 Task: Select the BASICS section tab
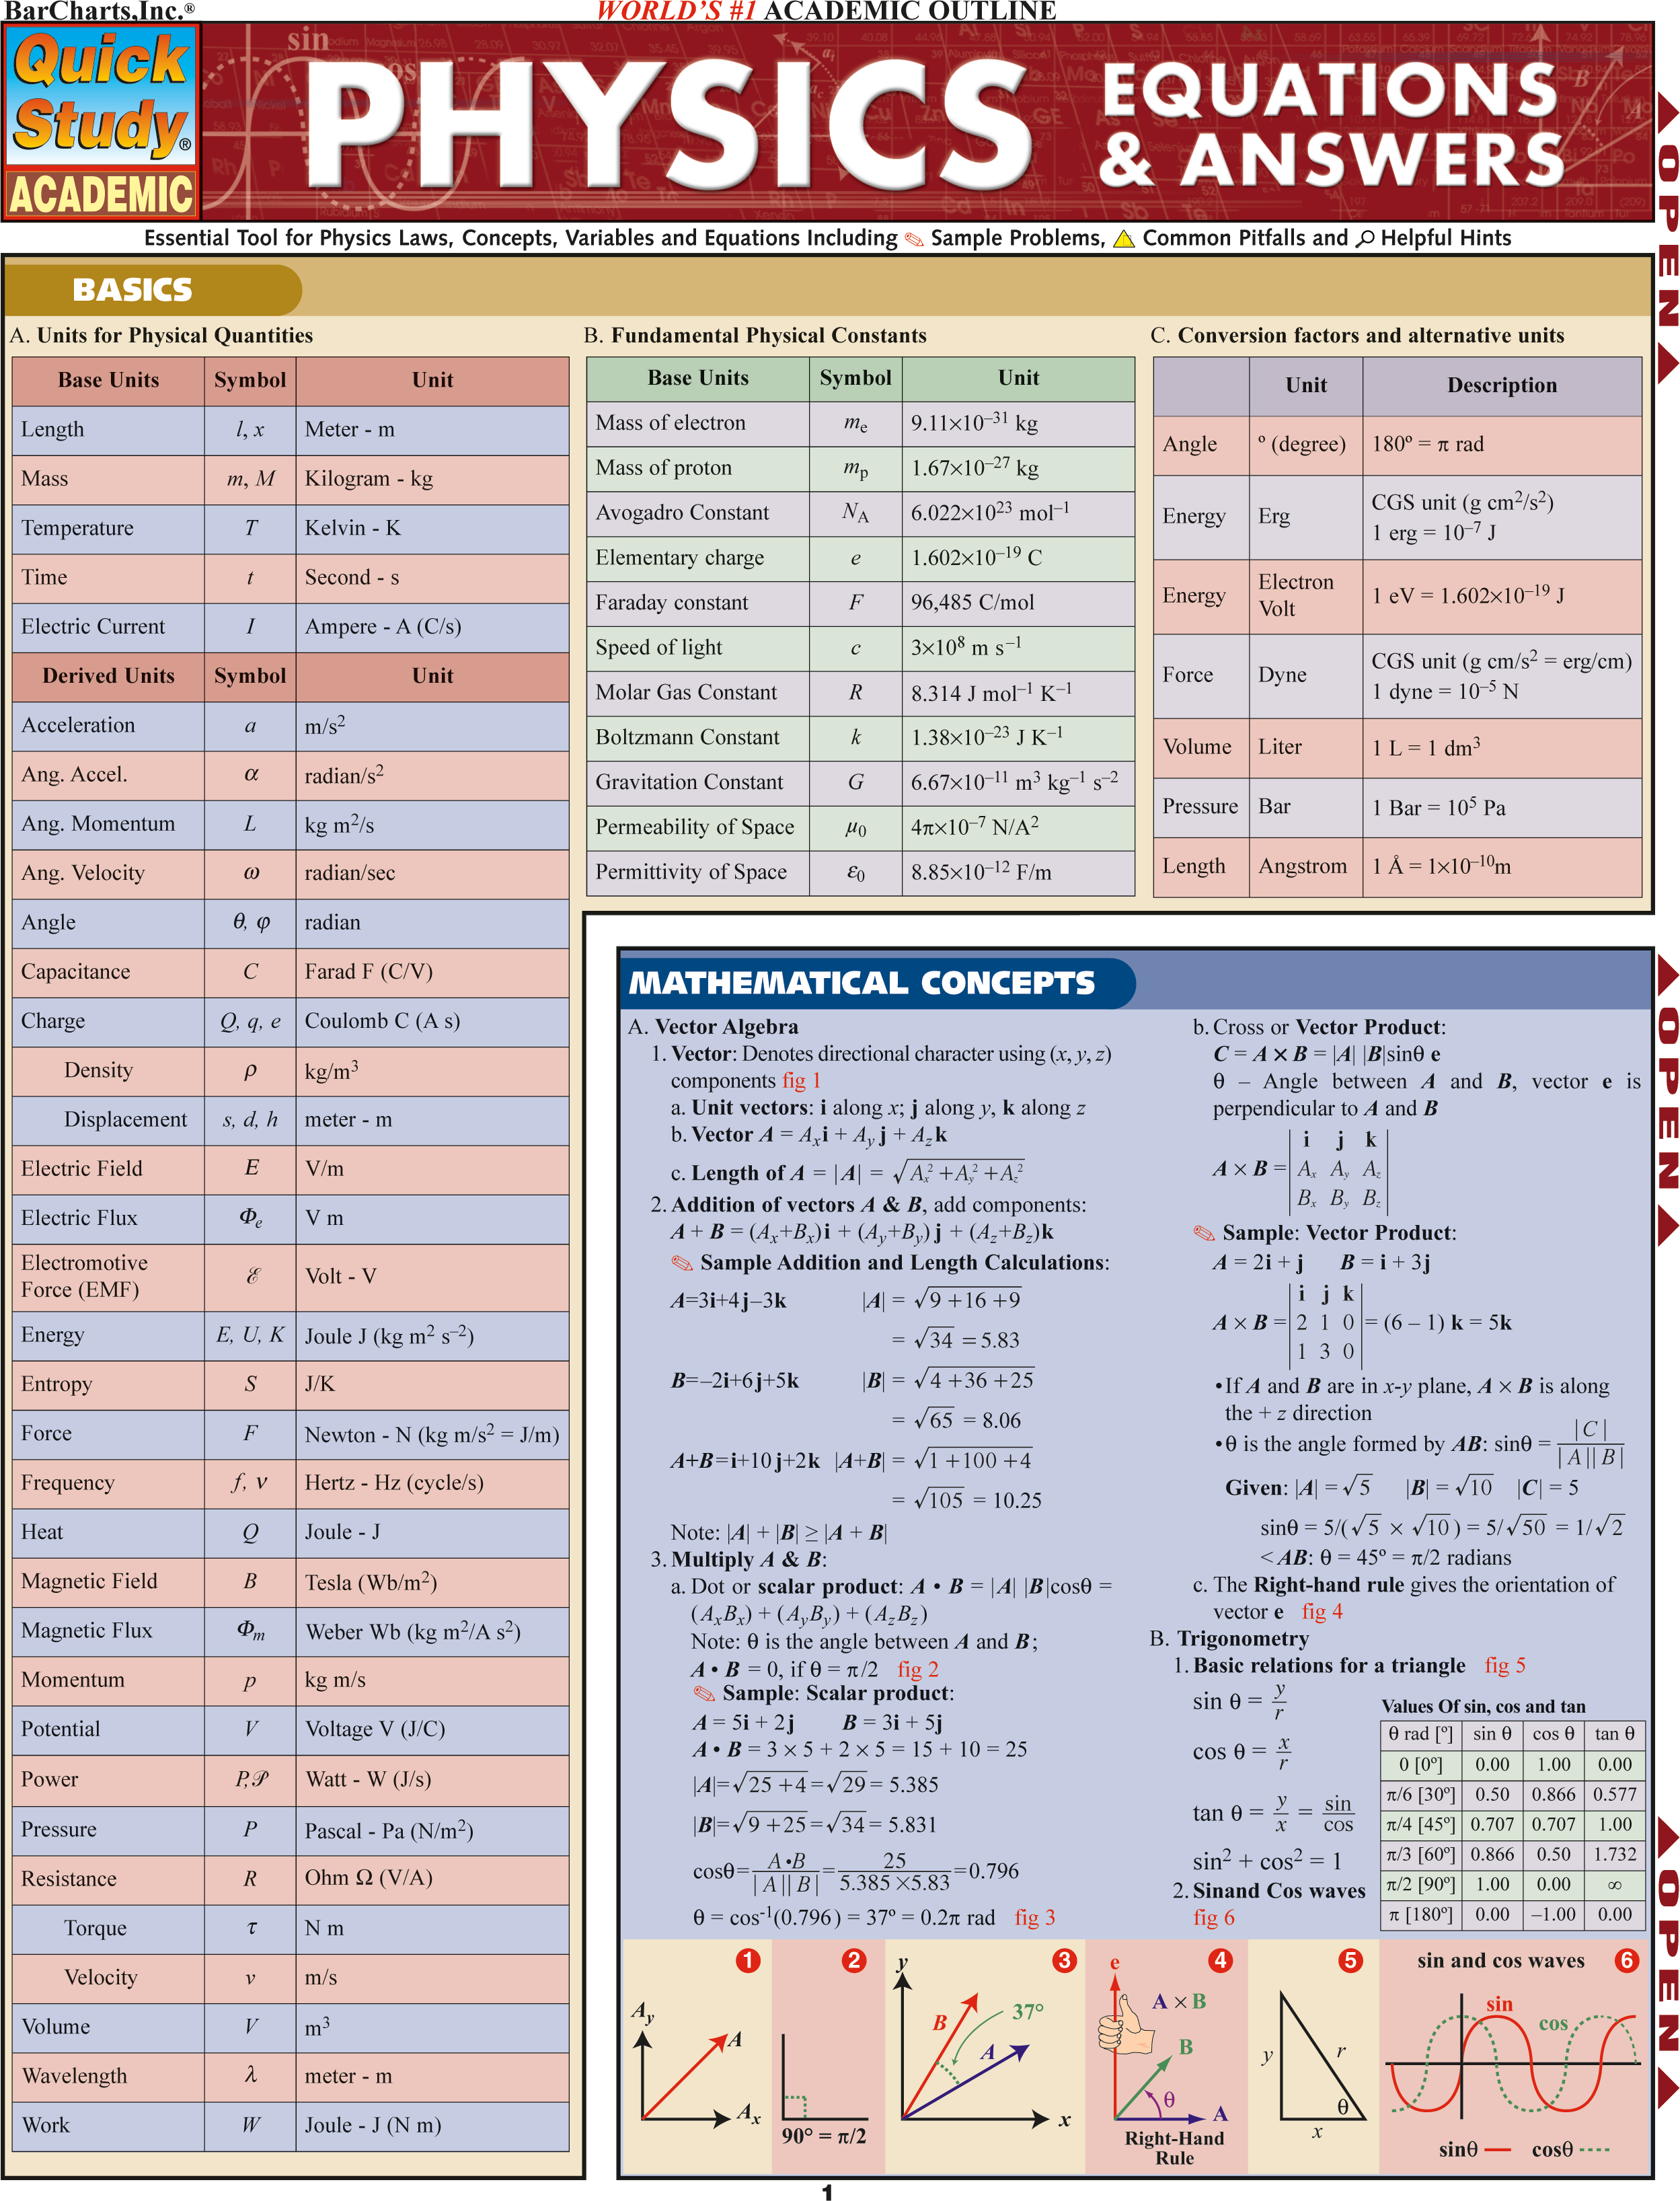152,290
